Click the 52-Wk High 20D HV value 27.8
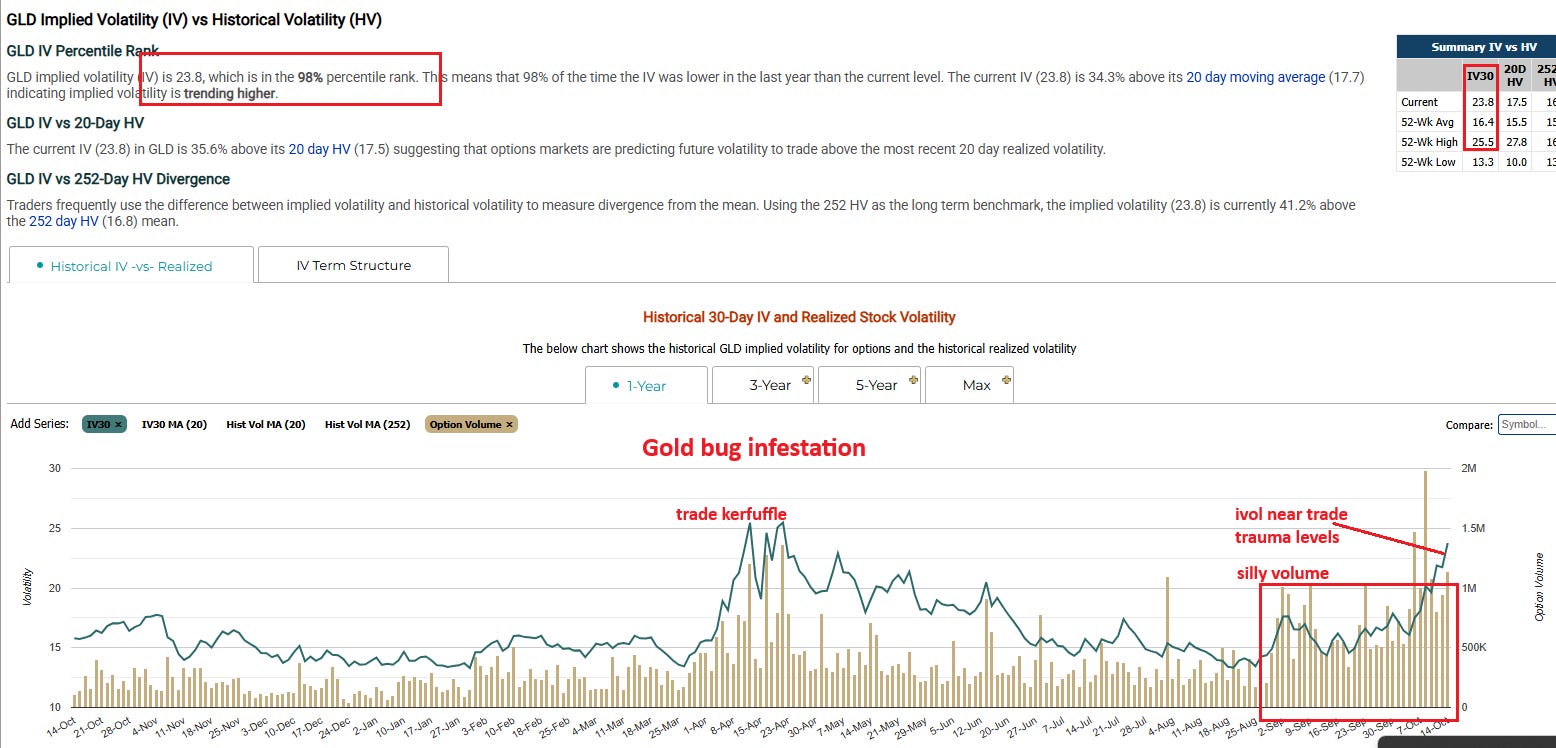The image size is (1556, 748). coord(1515,142)
